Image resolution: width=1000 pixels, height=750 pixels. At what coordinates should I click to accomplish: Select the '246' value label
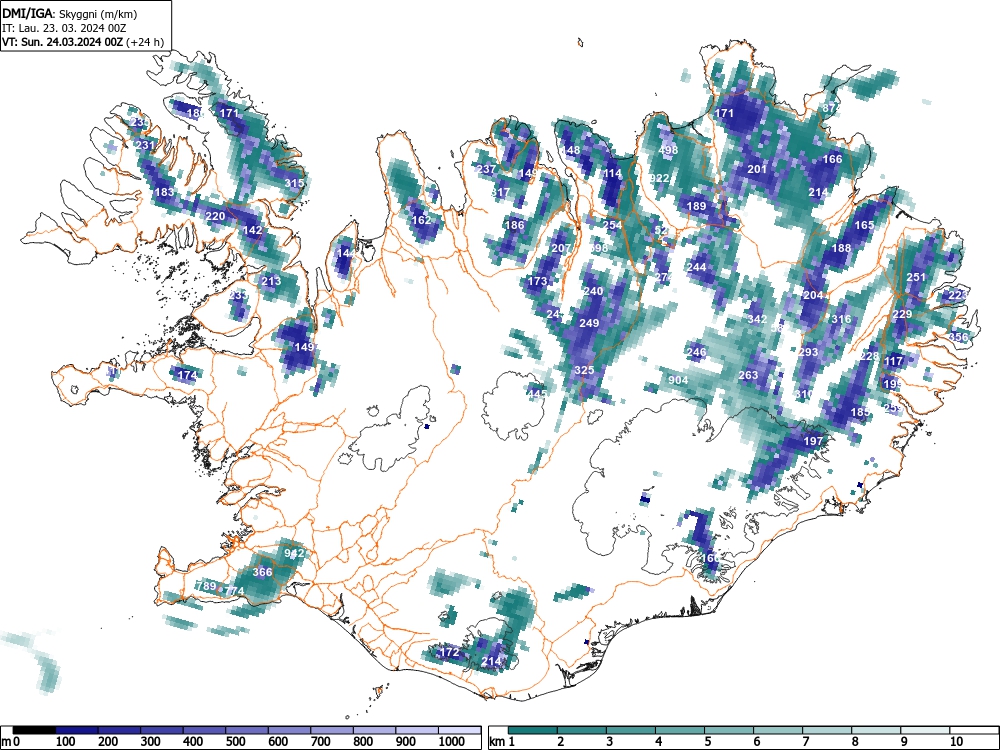point(696,352)
